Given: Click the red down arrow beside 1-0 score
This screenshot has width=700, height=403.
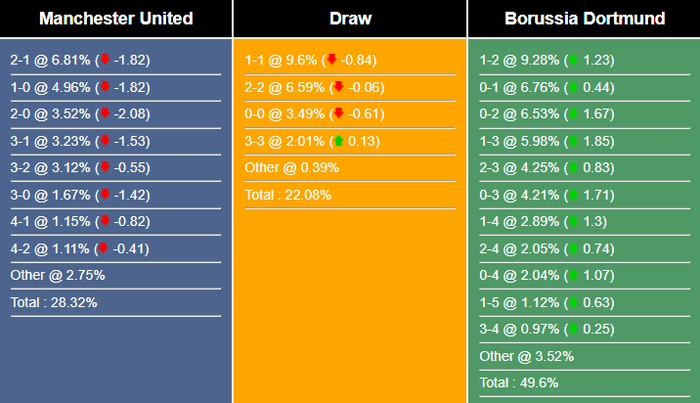Looking at the screenshot, I should [105, 87].
